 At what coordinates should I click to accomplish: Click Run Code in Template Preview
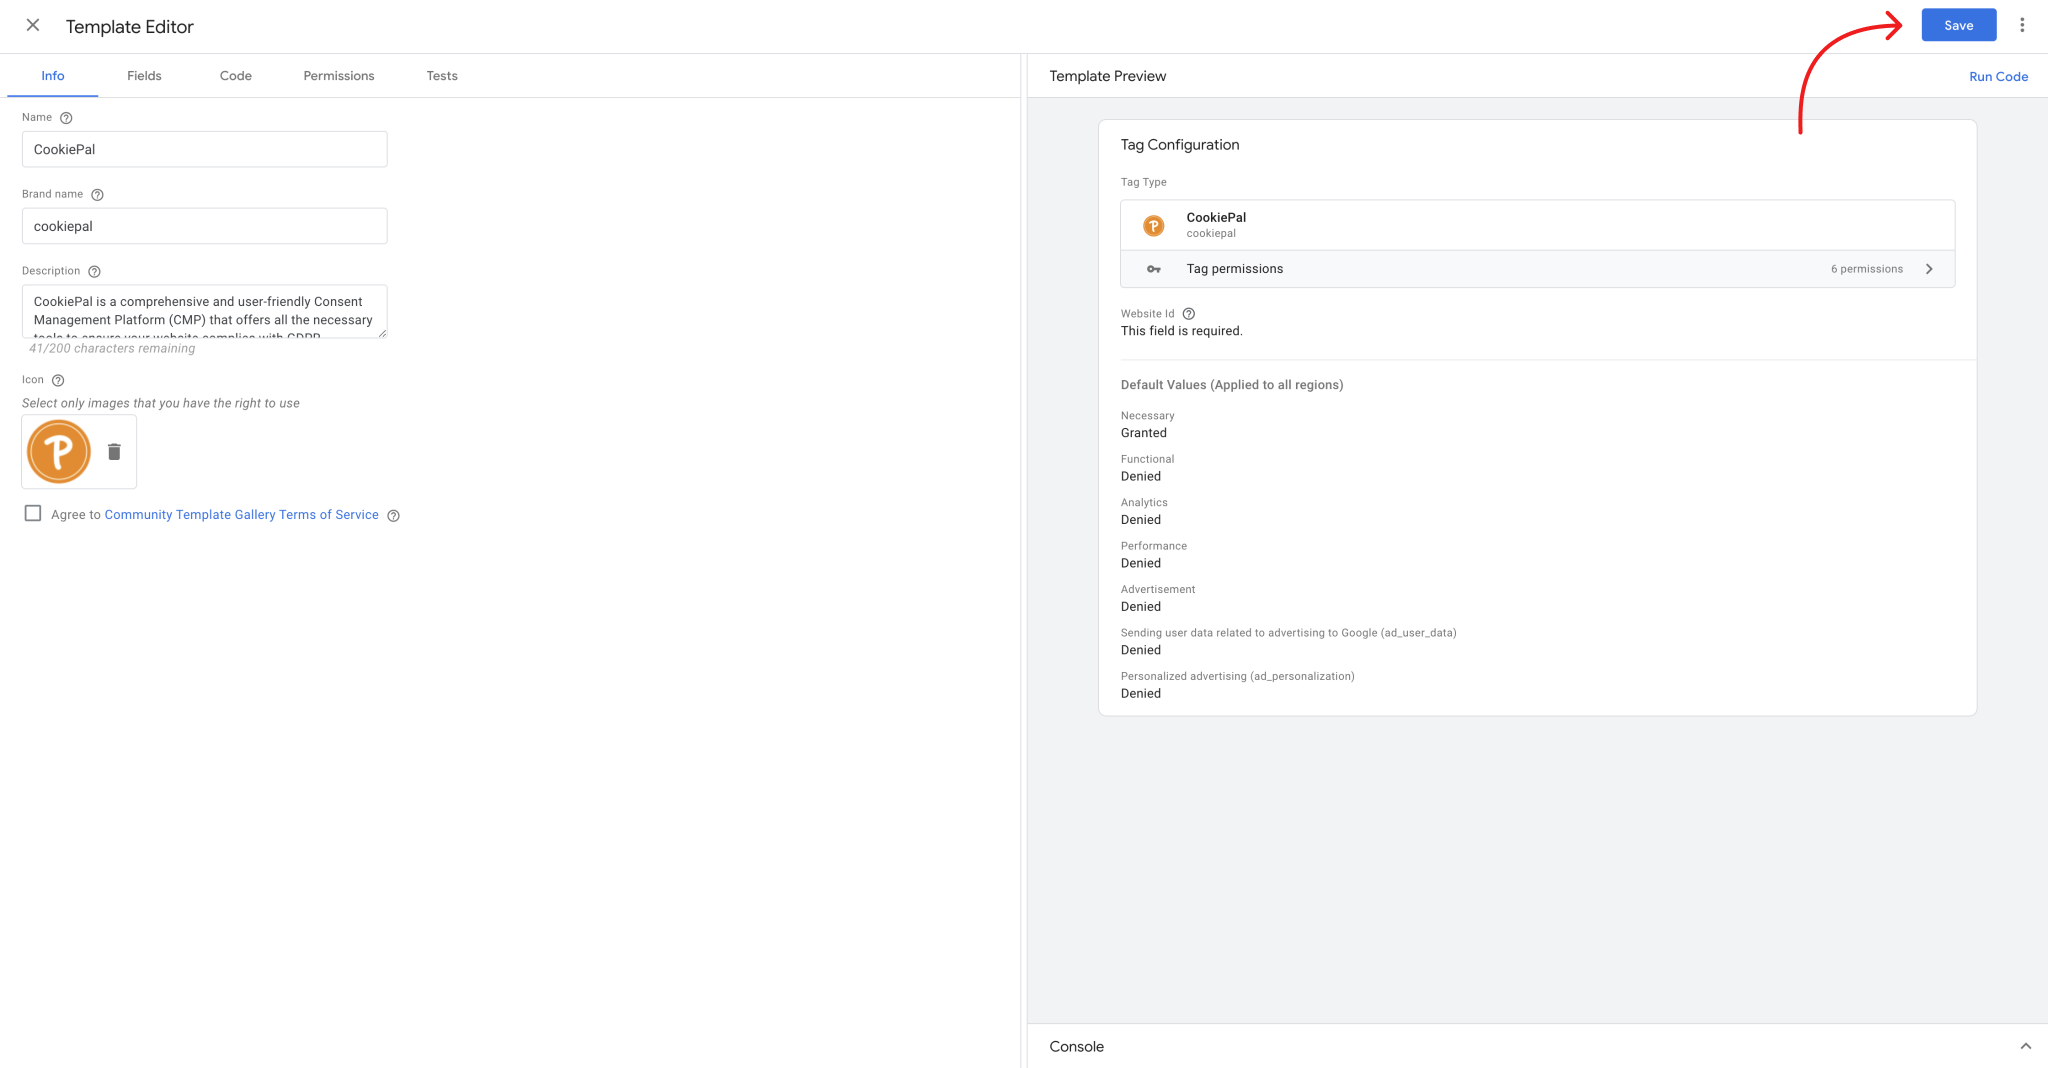tap(1998, 77)
